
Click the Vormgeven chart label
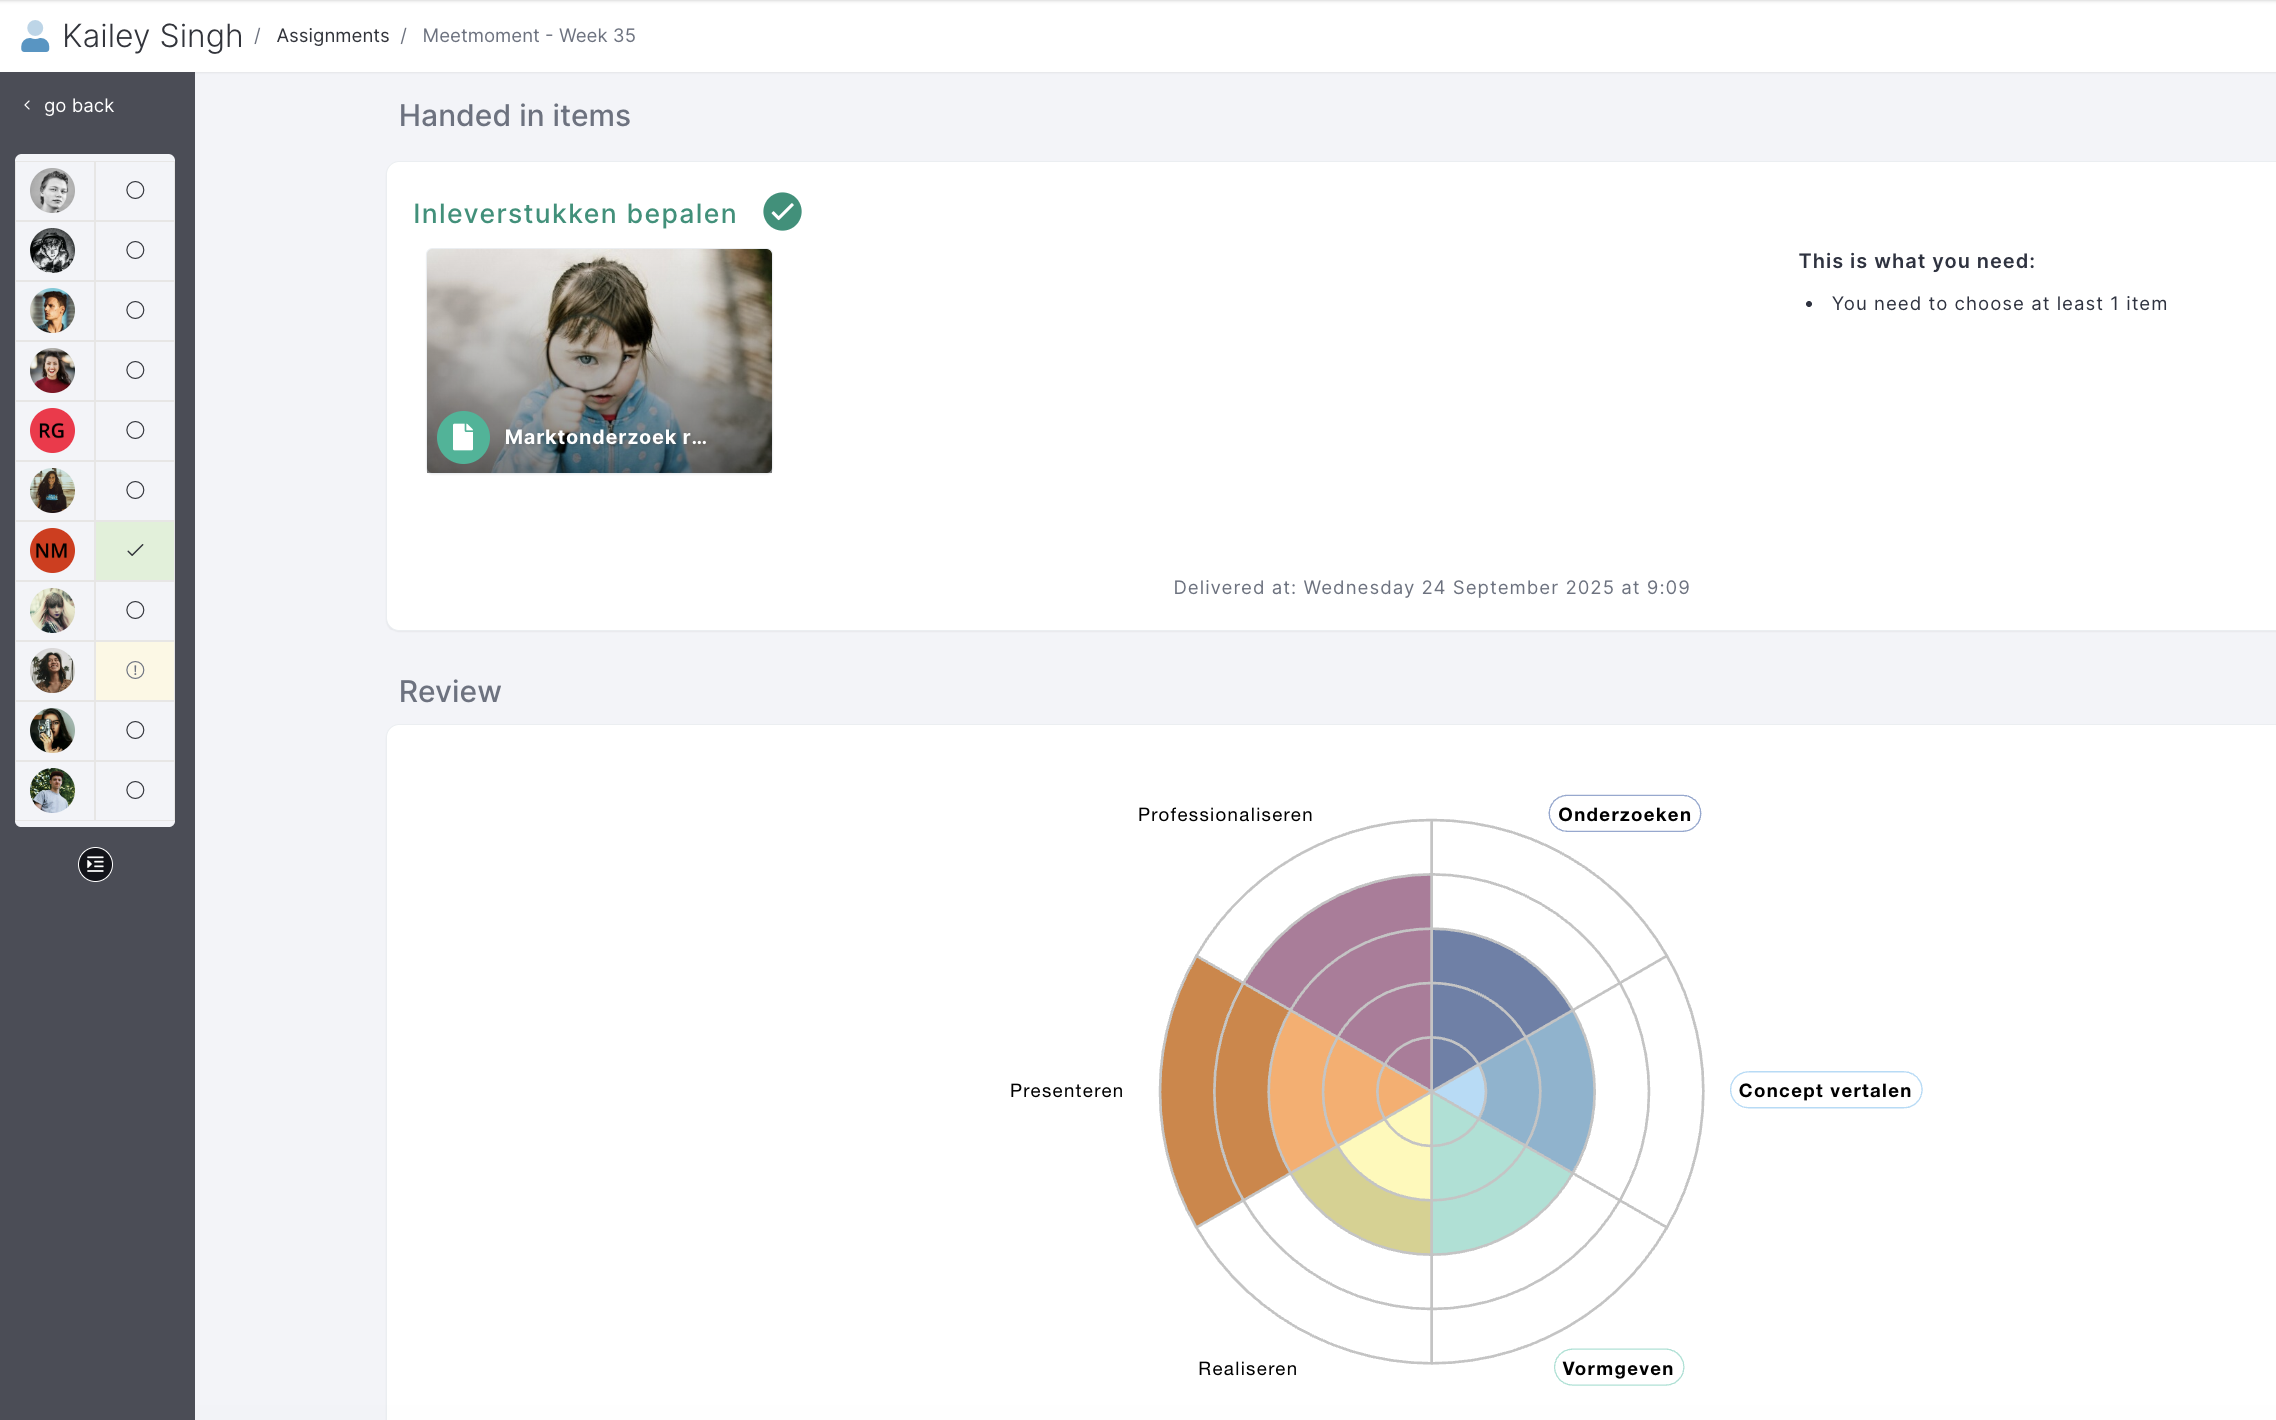pyautogui.click(x=1618, y=1368)
